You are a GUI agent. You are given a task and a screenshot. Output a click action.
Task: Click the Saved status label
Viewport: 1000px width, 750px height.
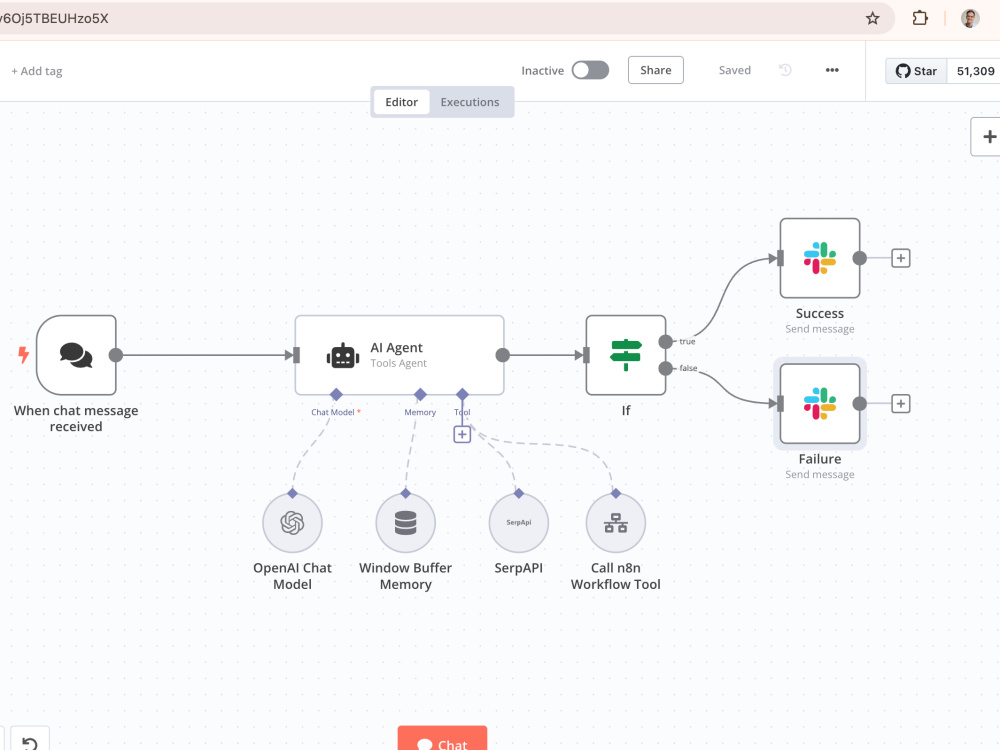click(x=735, y=70)
